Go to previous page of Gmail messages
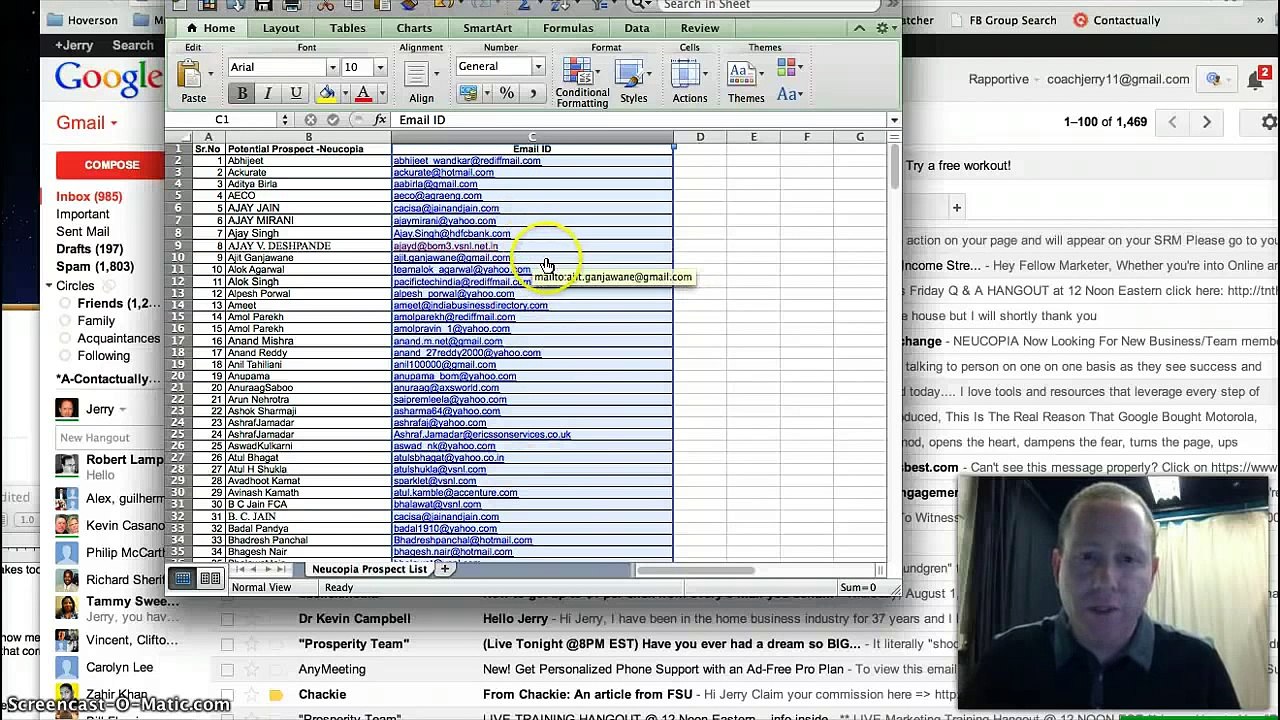The height and width of the screenshot is (720, 1280). (x=1173, y=122)
